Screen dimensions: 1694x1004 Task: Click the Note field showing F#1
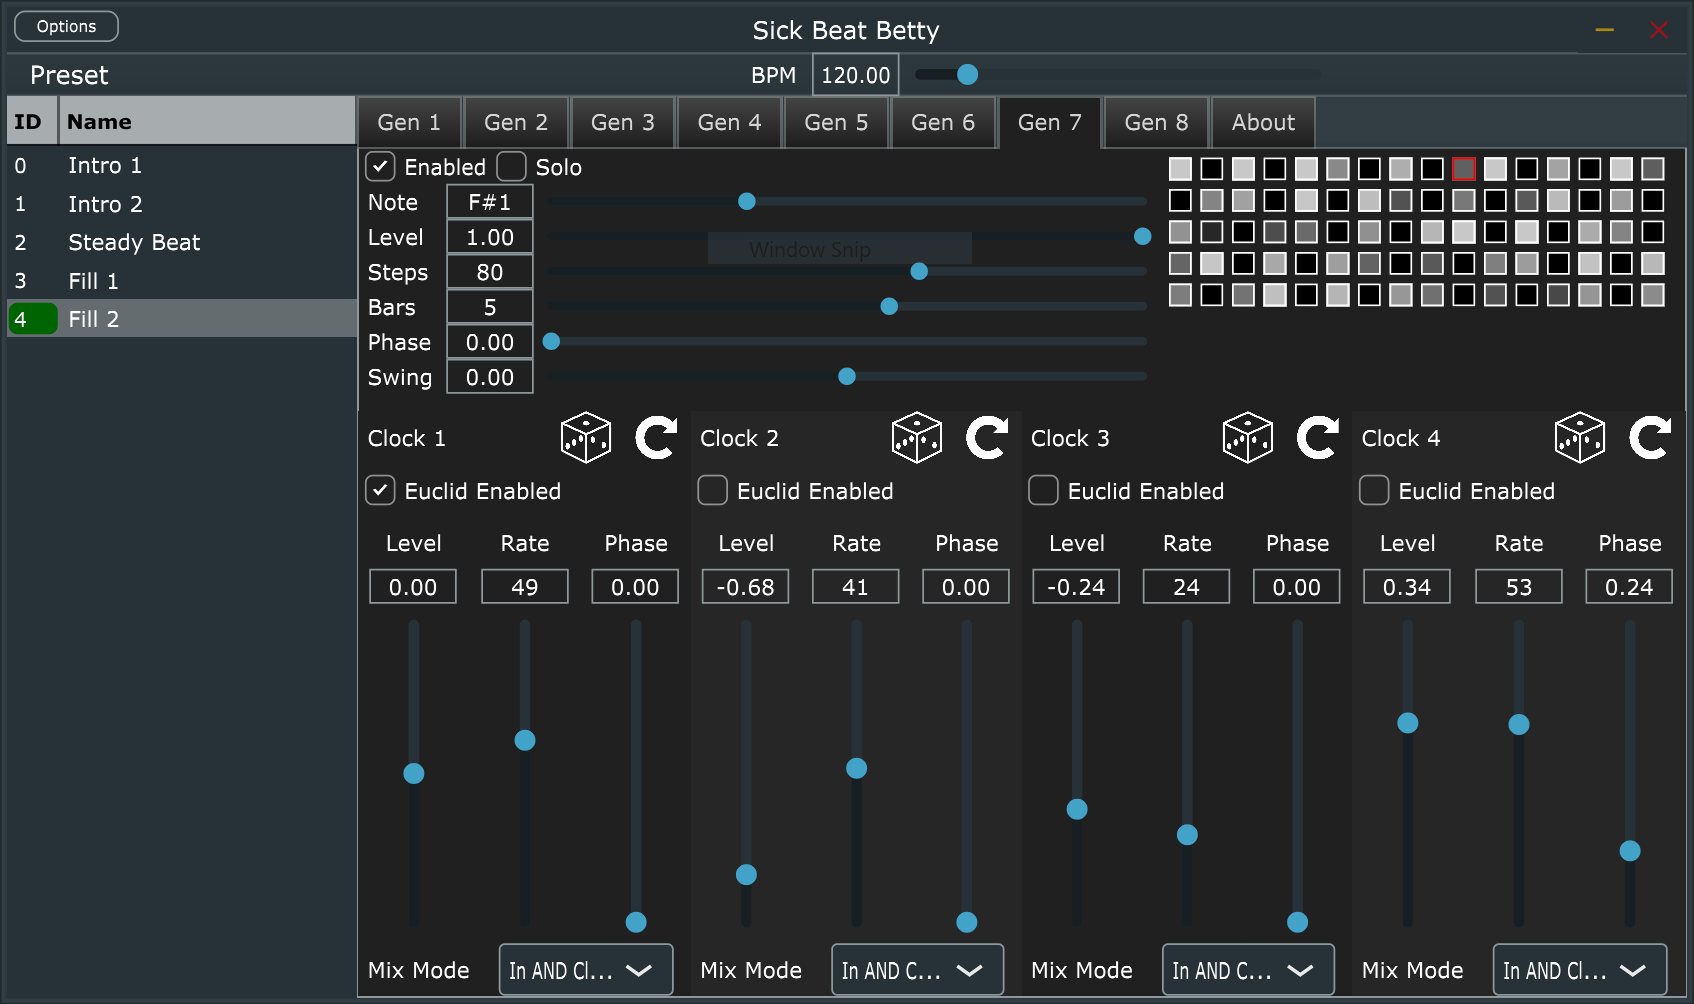click(490, 202)
